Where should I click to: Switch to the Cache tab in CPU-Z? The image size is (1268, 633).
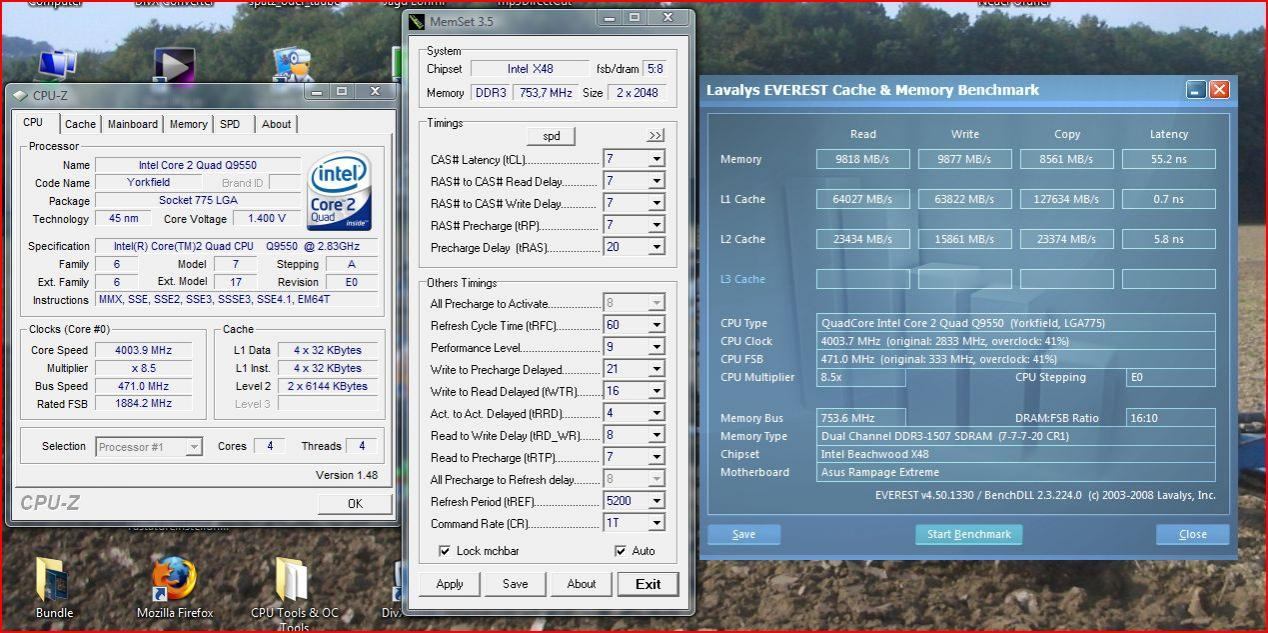click(80, 124)
